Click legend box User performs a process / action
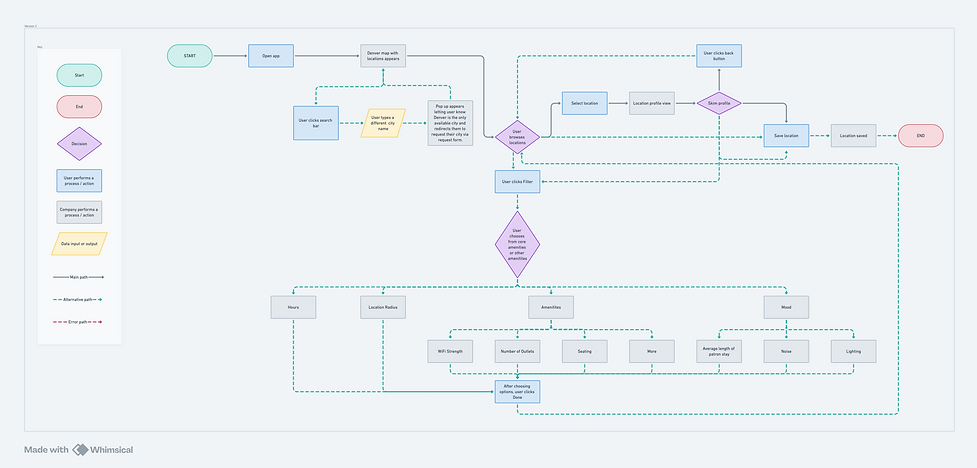Image resolution: width=977 pixels, height=468 pixels. [x=79, y=181]
